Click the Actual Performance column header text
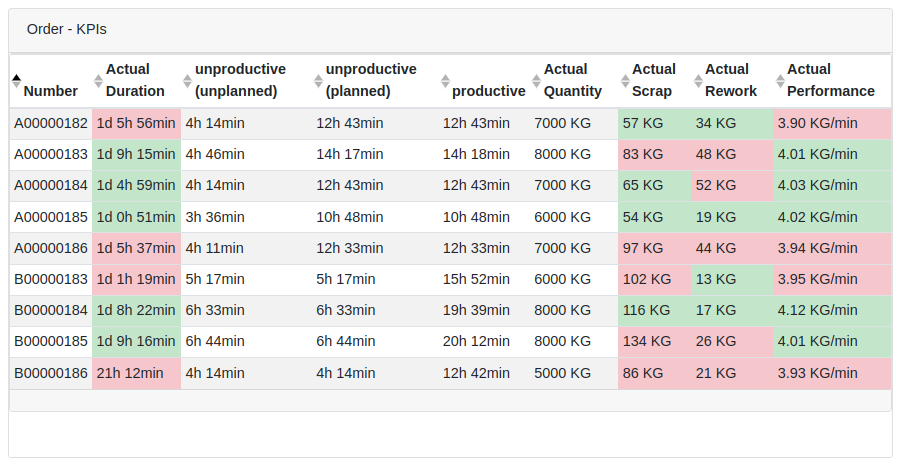 tap(830, 80)
